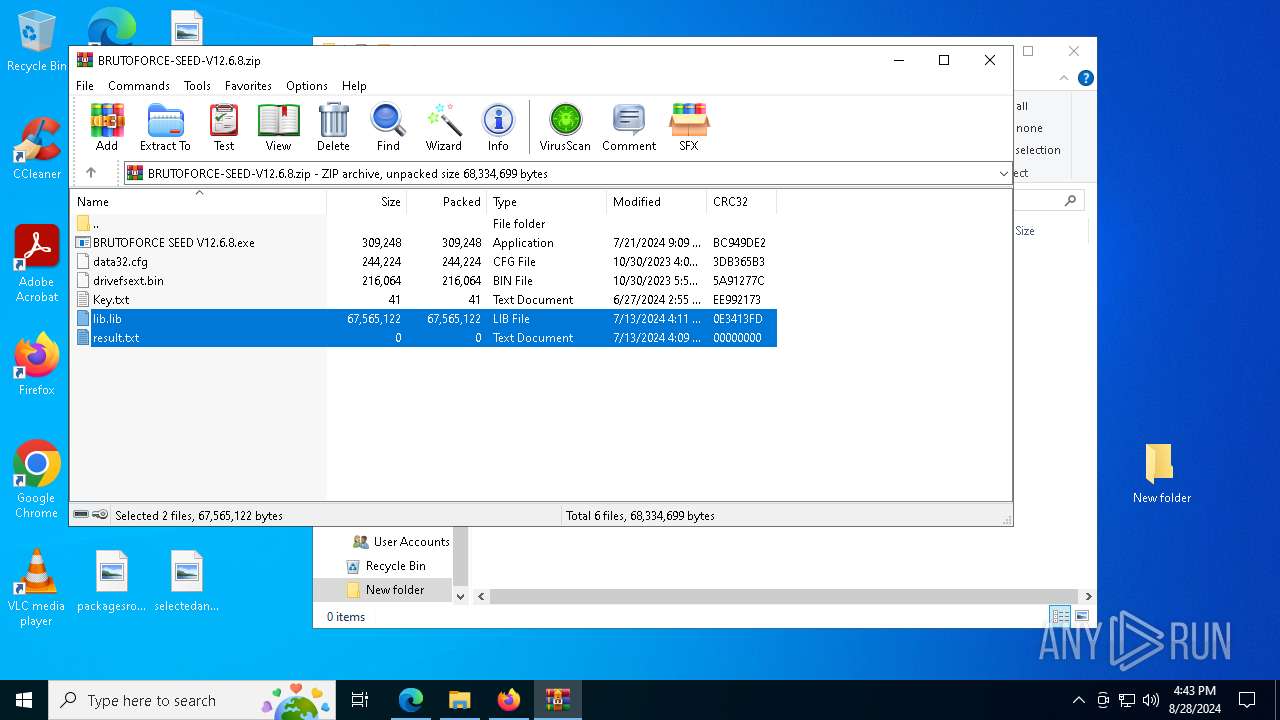Click the Add toolbar icon in WinRAR

coord(107,127)
